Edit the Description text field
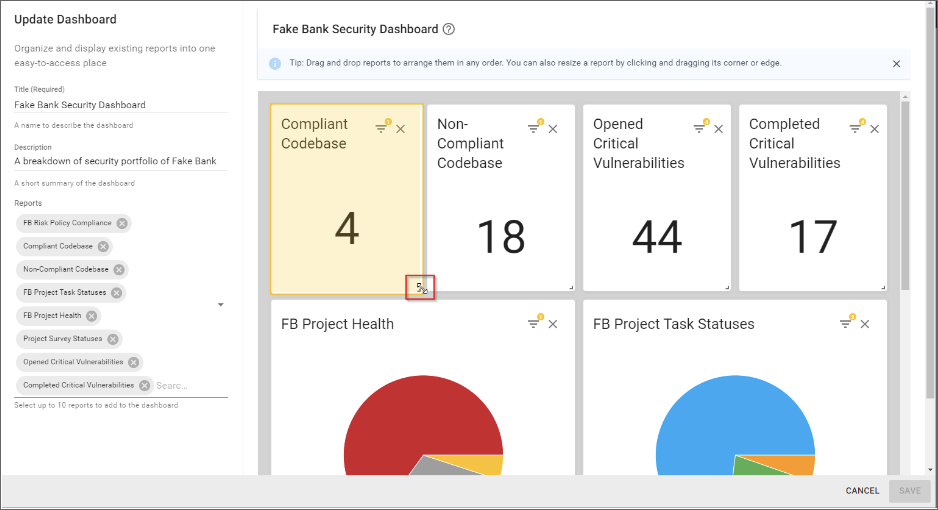The image size is (938, 510). click(x=120, y=161)
